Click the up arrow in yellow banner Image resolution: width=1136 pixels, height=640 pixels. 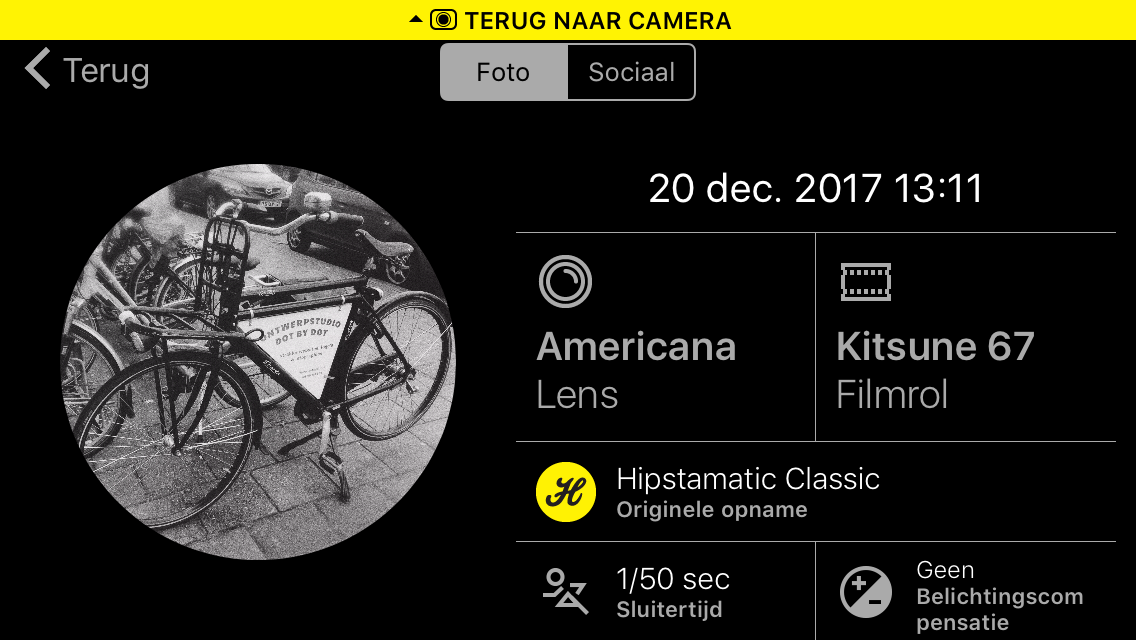[416, 19]
